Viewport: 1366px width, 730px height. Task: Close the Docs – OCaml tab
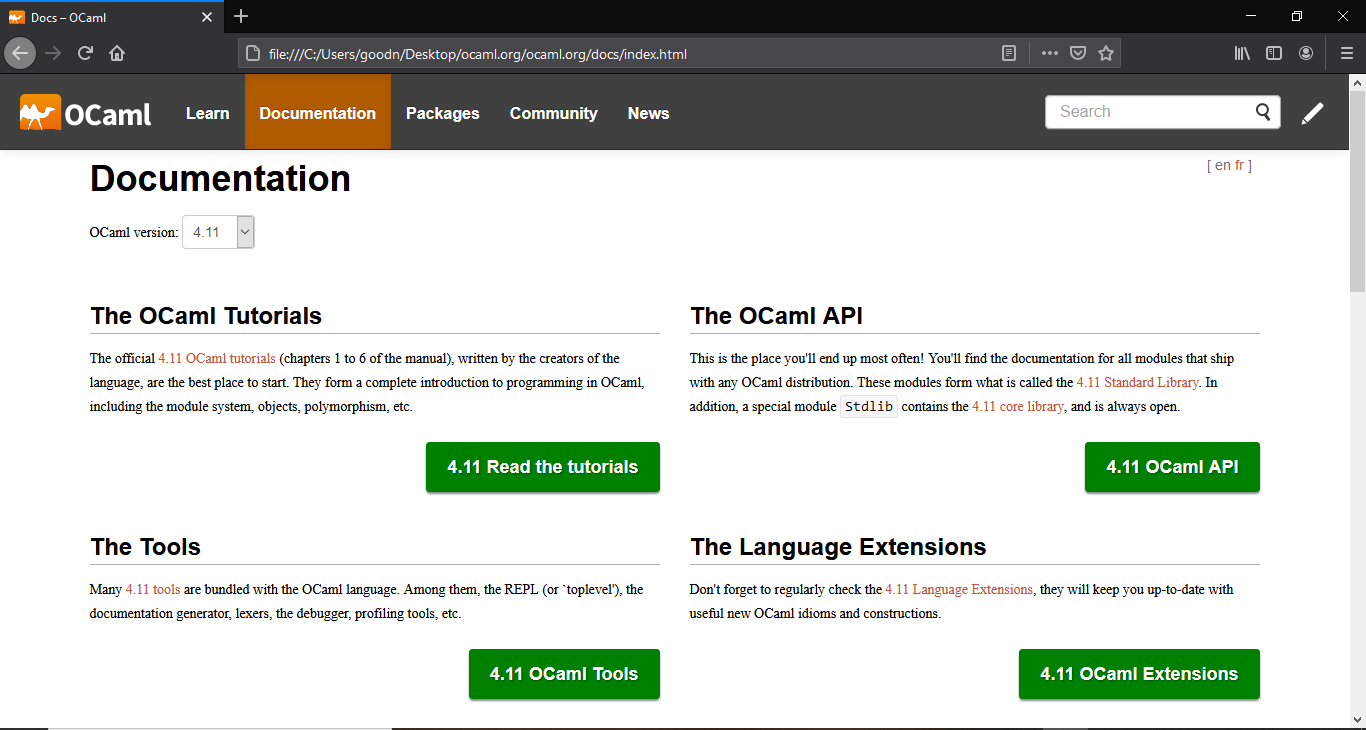pyautogui.click(x=207, y=17)
